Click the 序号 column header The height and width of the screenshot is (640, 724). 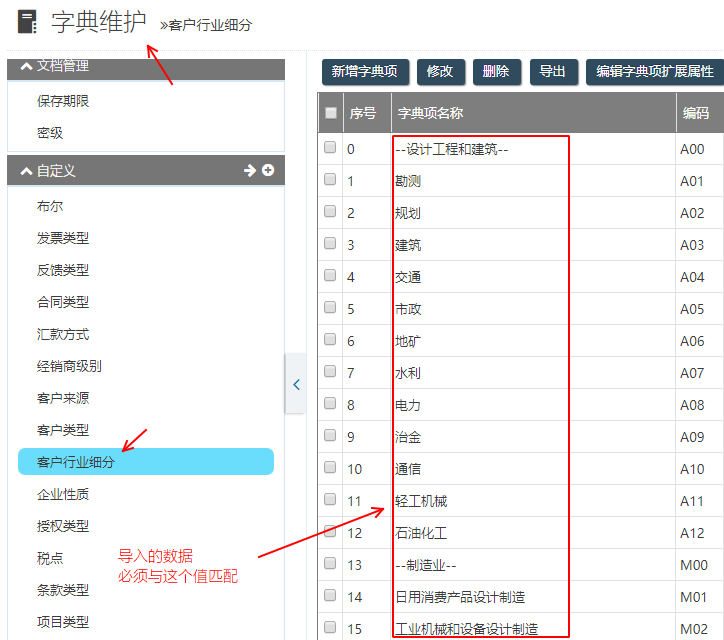tap(362, 113)
